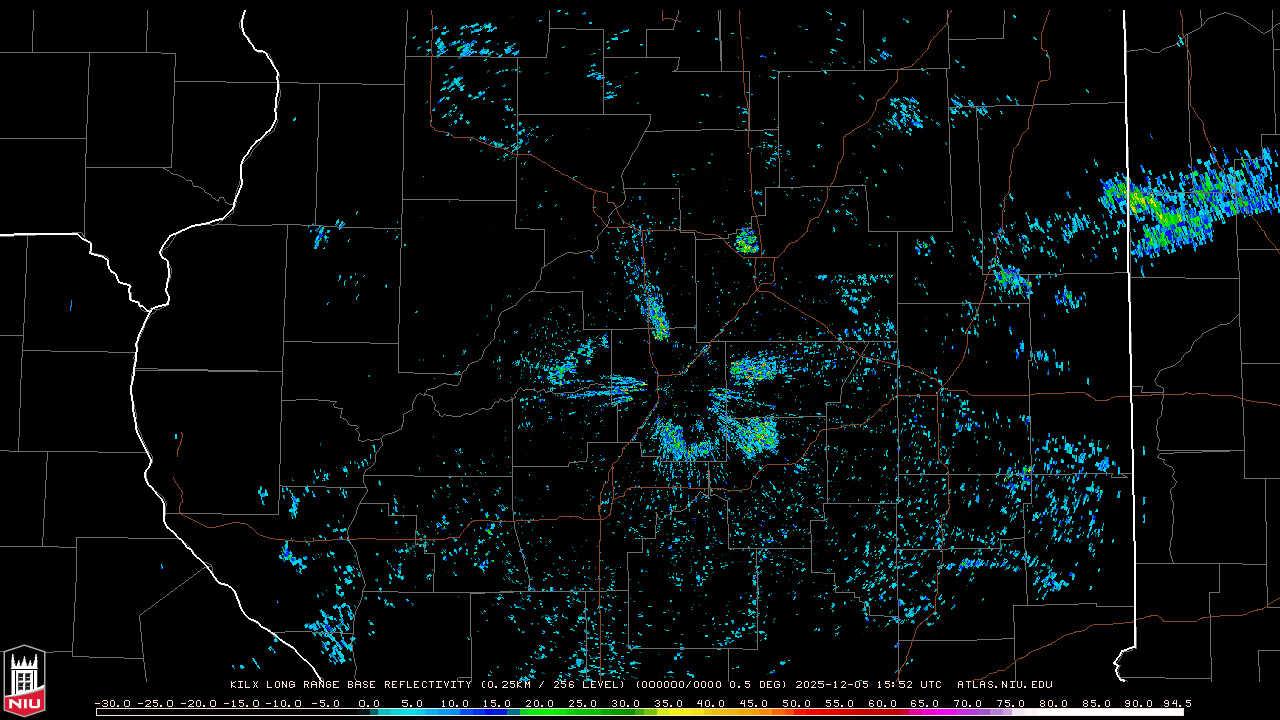This screenshot has height=720, width=1280.
Task: Click the small square green echo north-northeast of radar
Action: coord(745,241)
